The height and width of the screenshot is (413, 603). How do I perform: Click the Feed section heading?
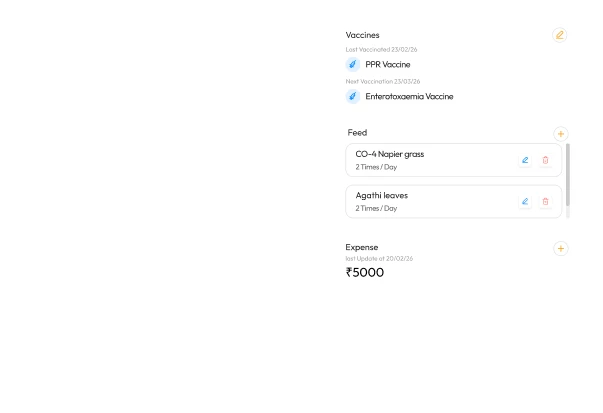point(357,133)
